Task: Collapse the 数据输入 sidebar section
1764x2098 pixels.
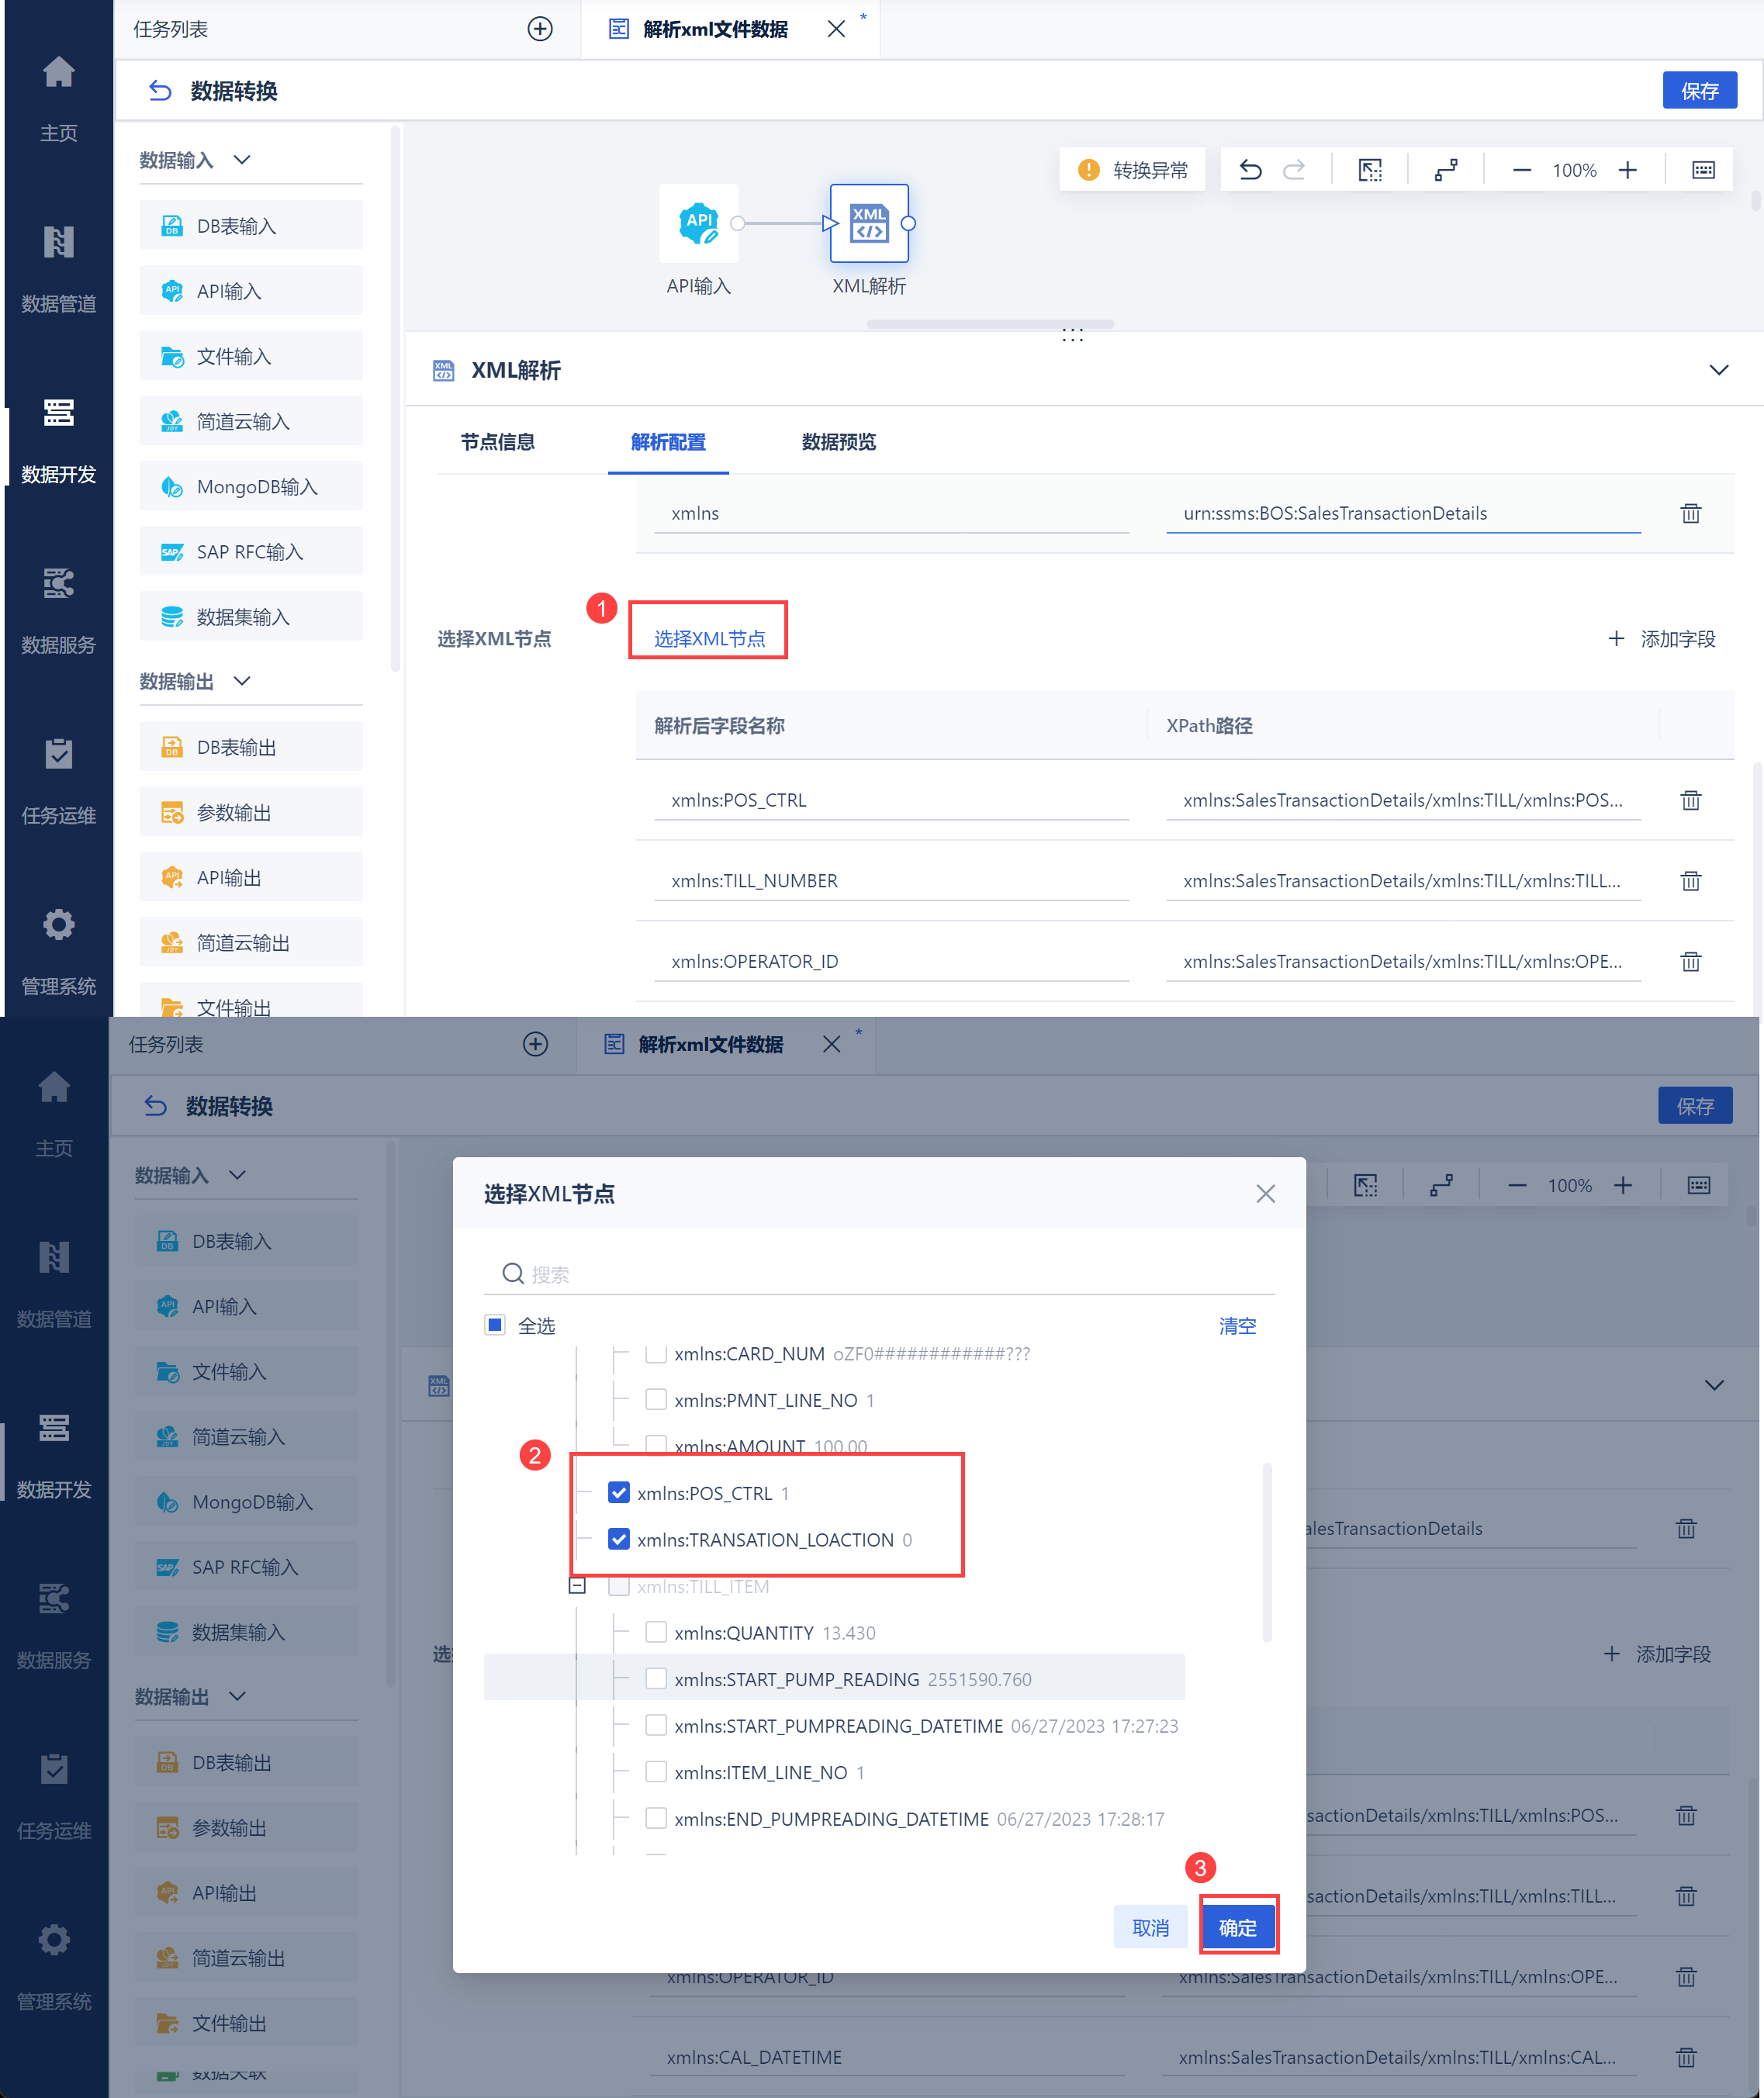Action: click(242, 160)
